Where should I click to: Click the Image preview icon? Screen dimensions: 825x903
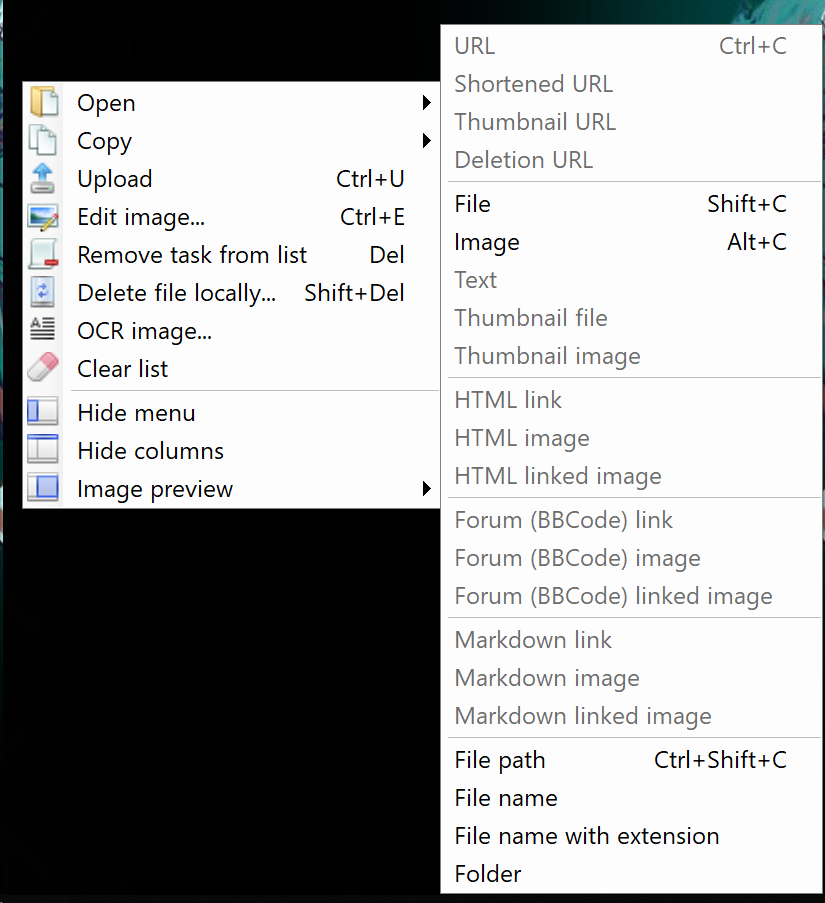[43, 489]
